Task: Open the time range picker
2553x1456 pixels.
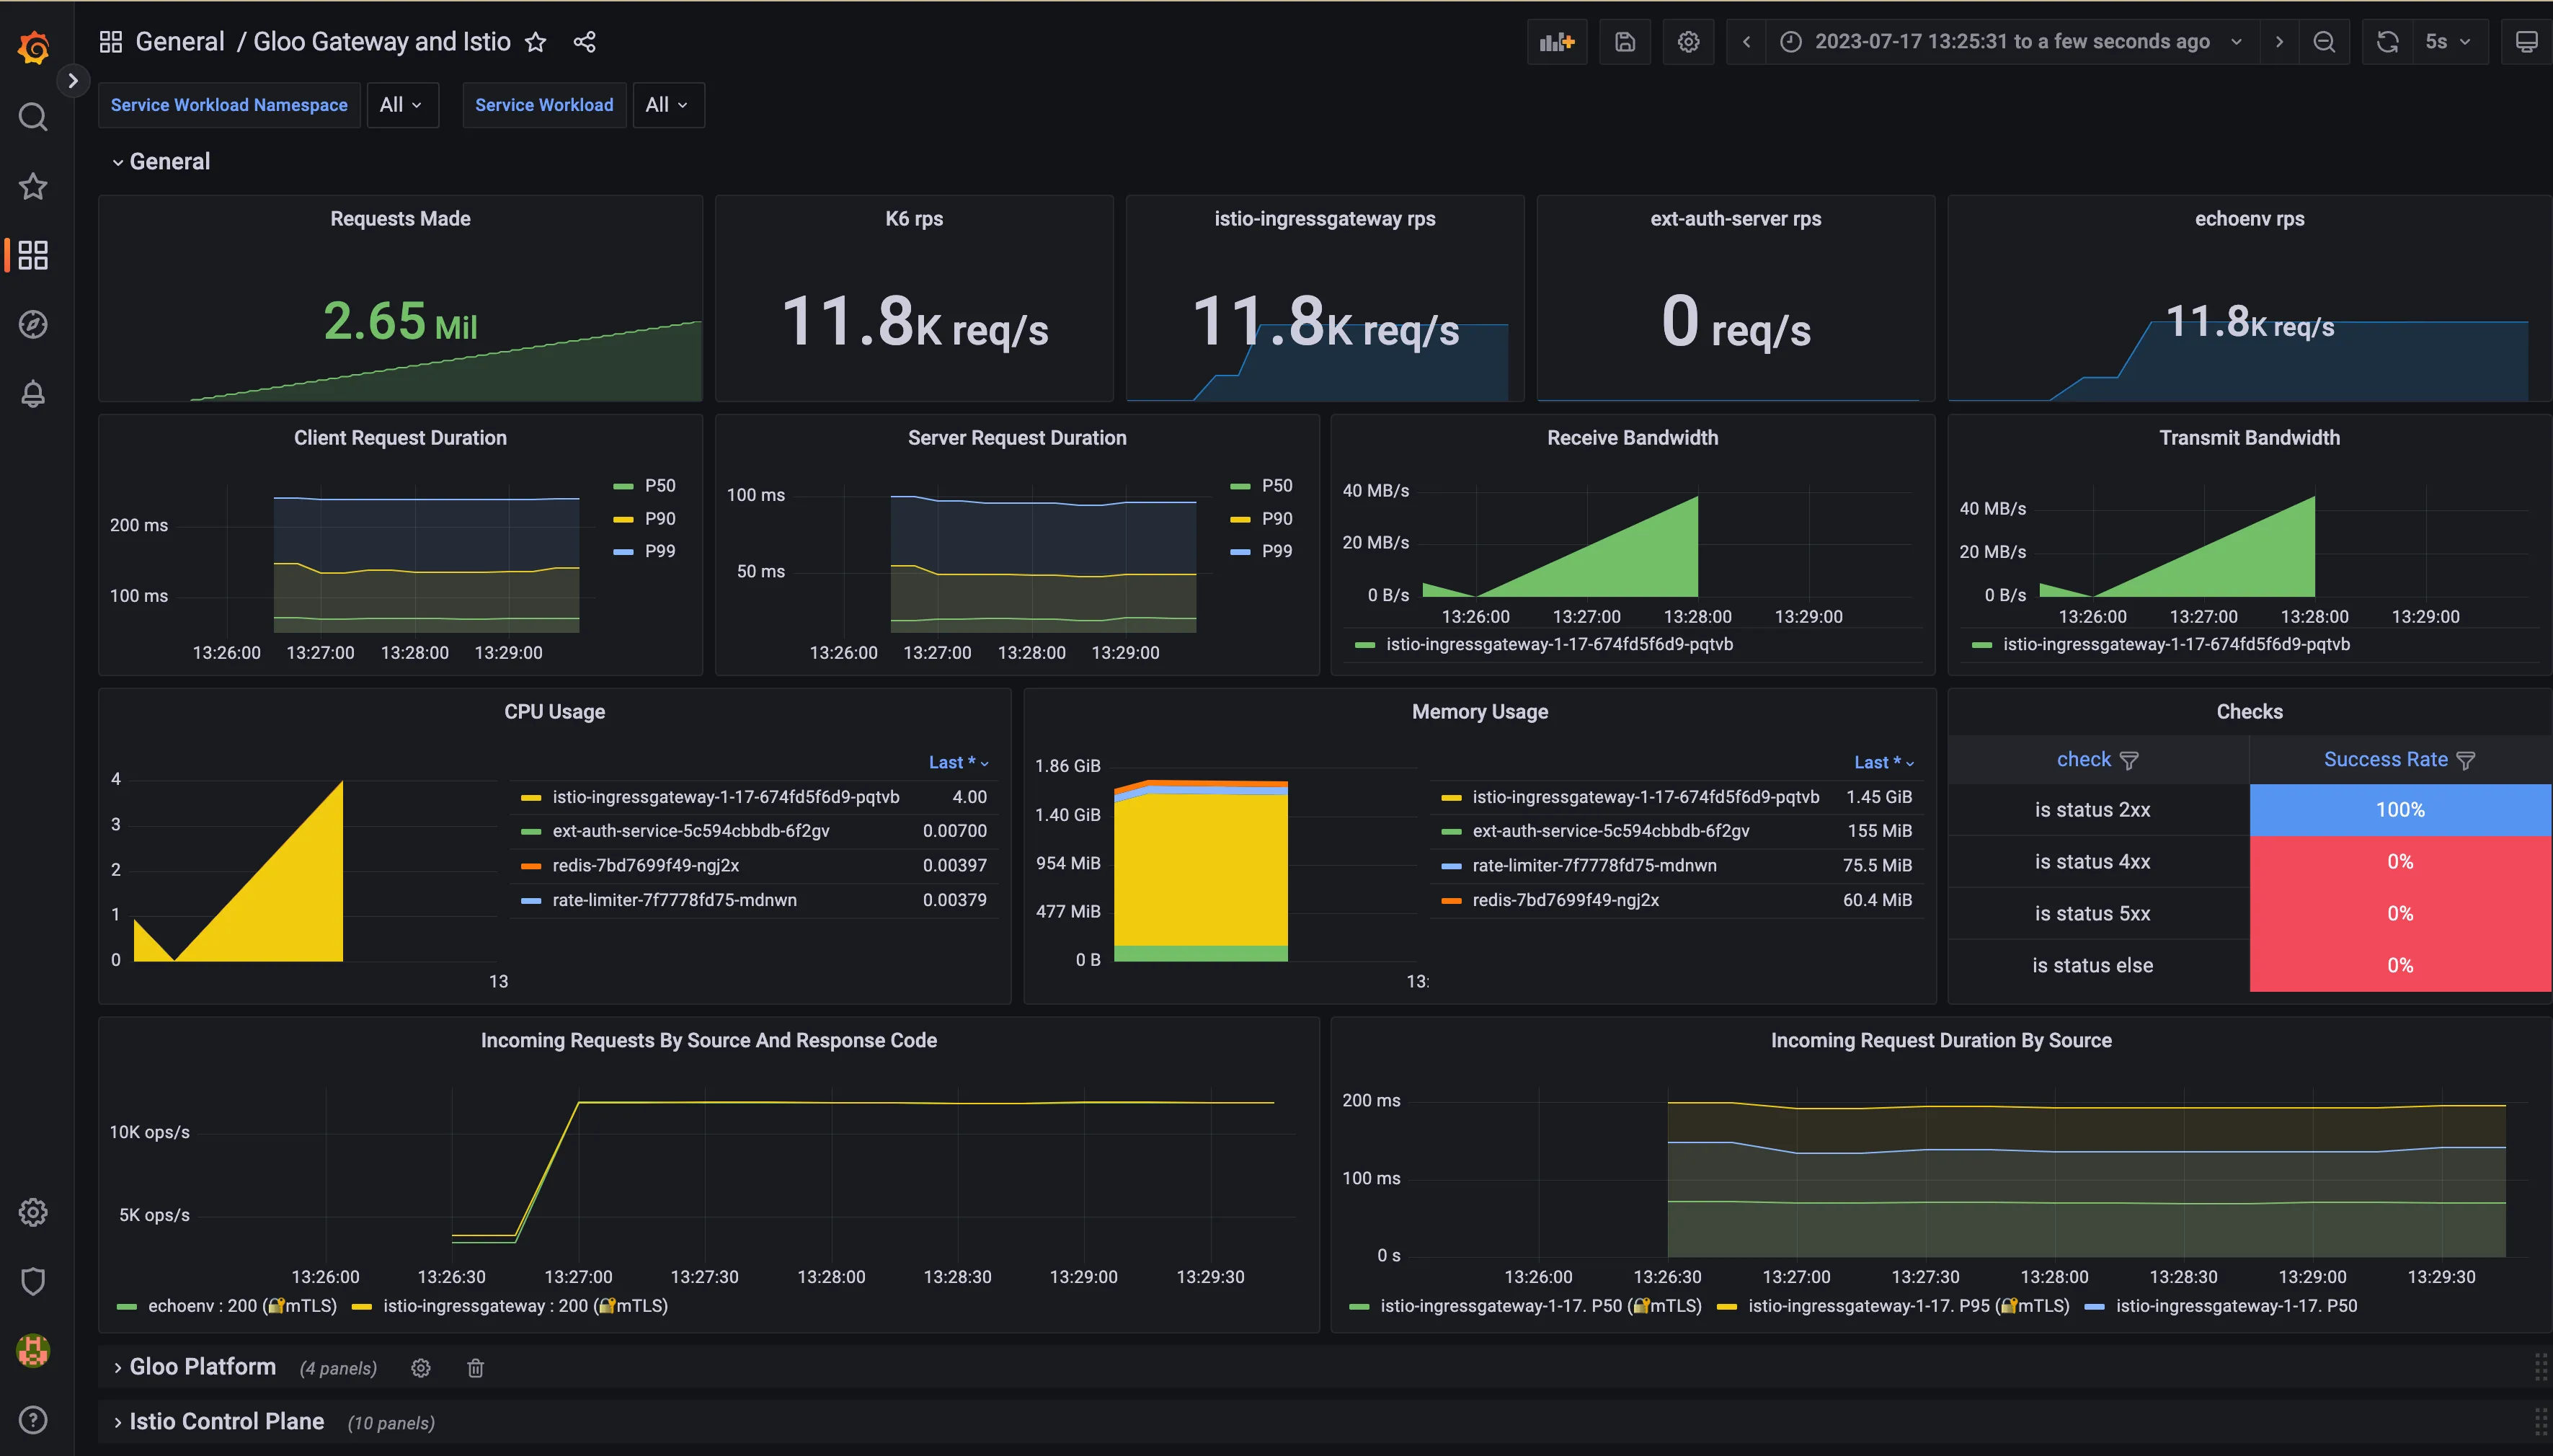Action: coord(2012,42)
